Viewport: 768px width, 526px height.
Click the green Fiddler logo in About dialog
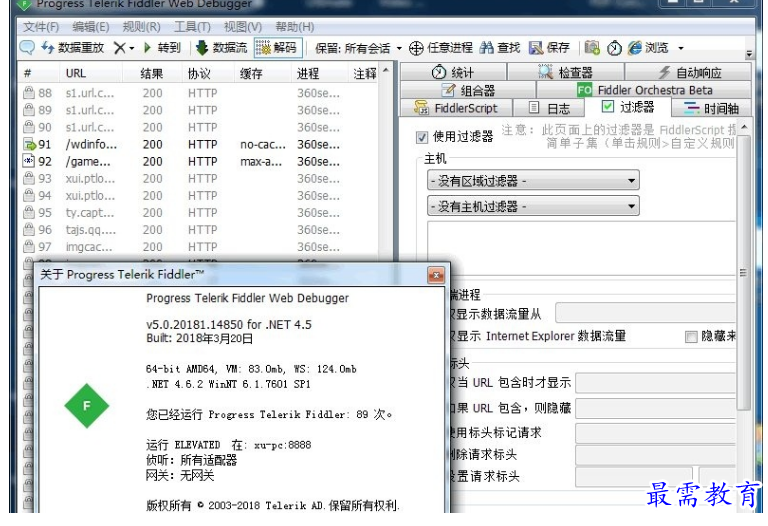tap(86, 406)
